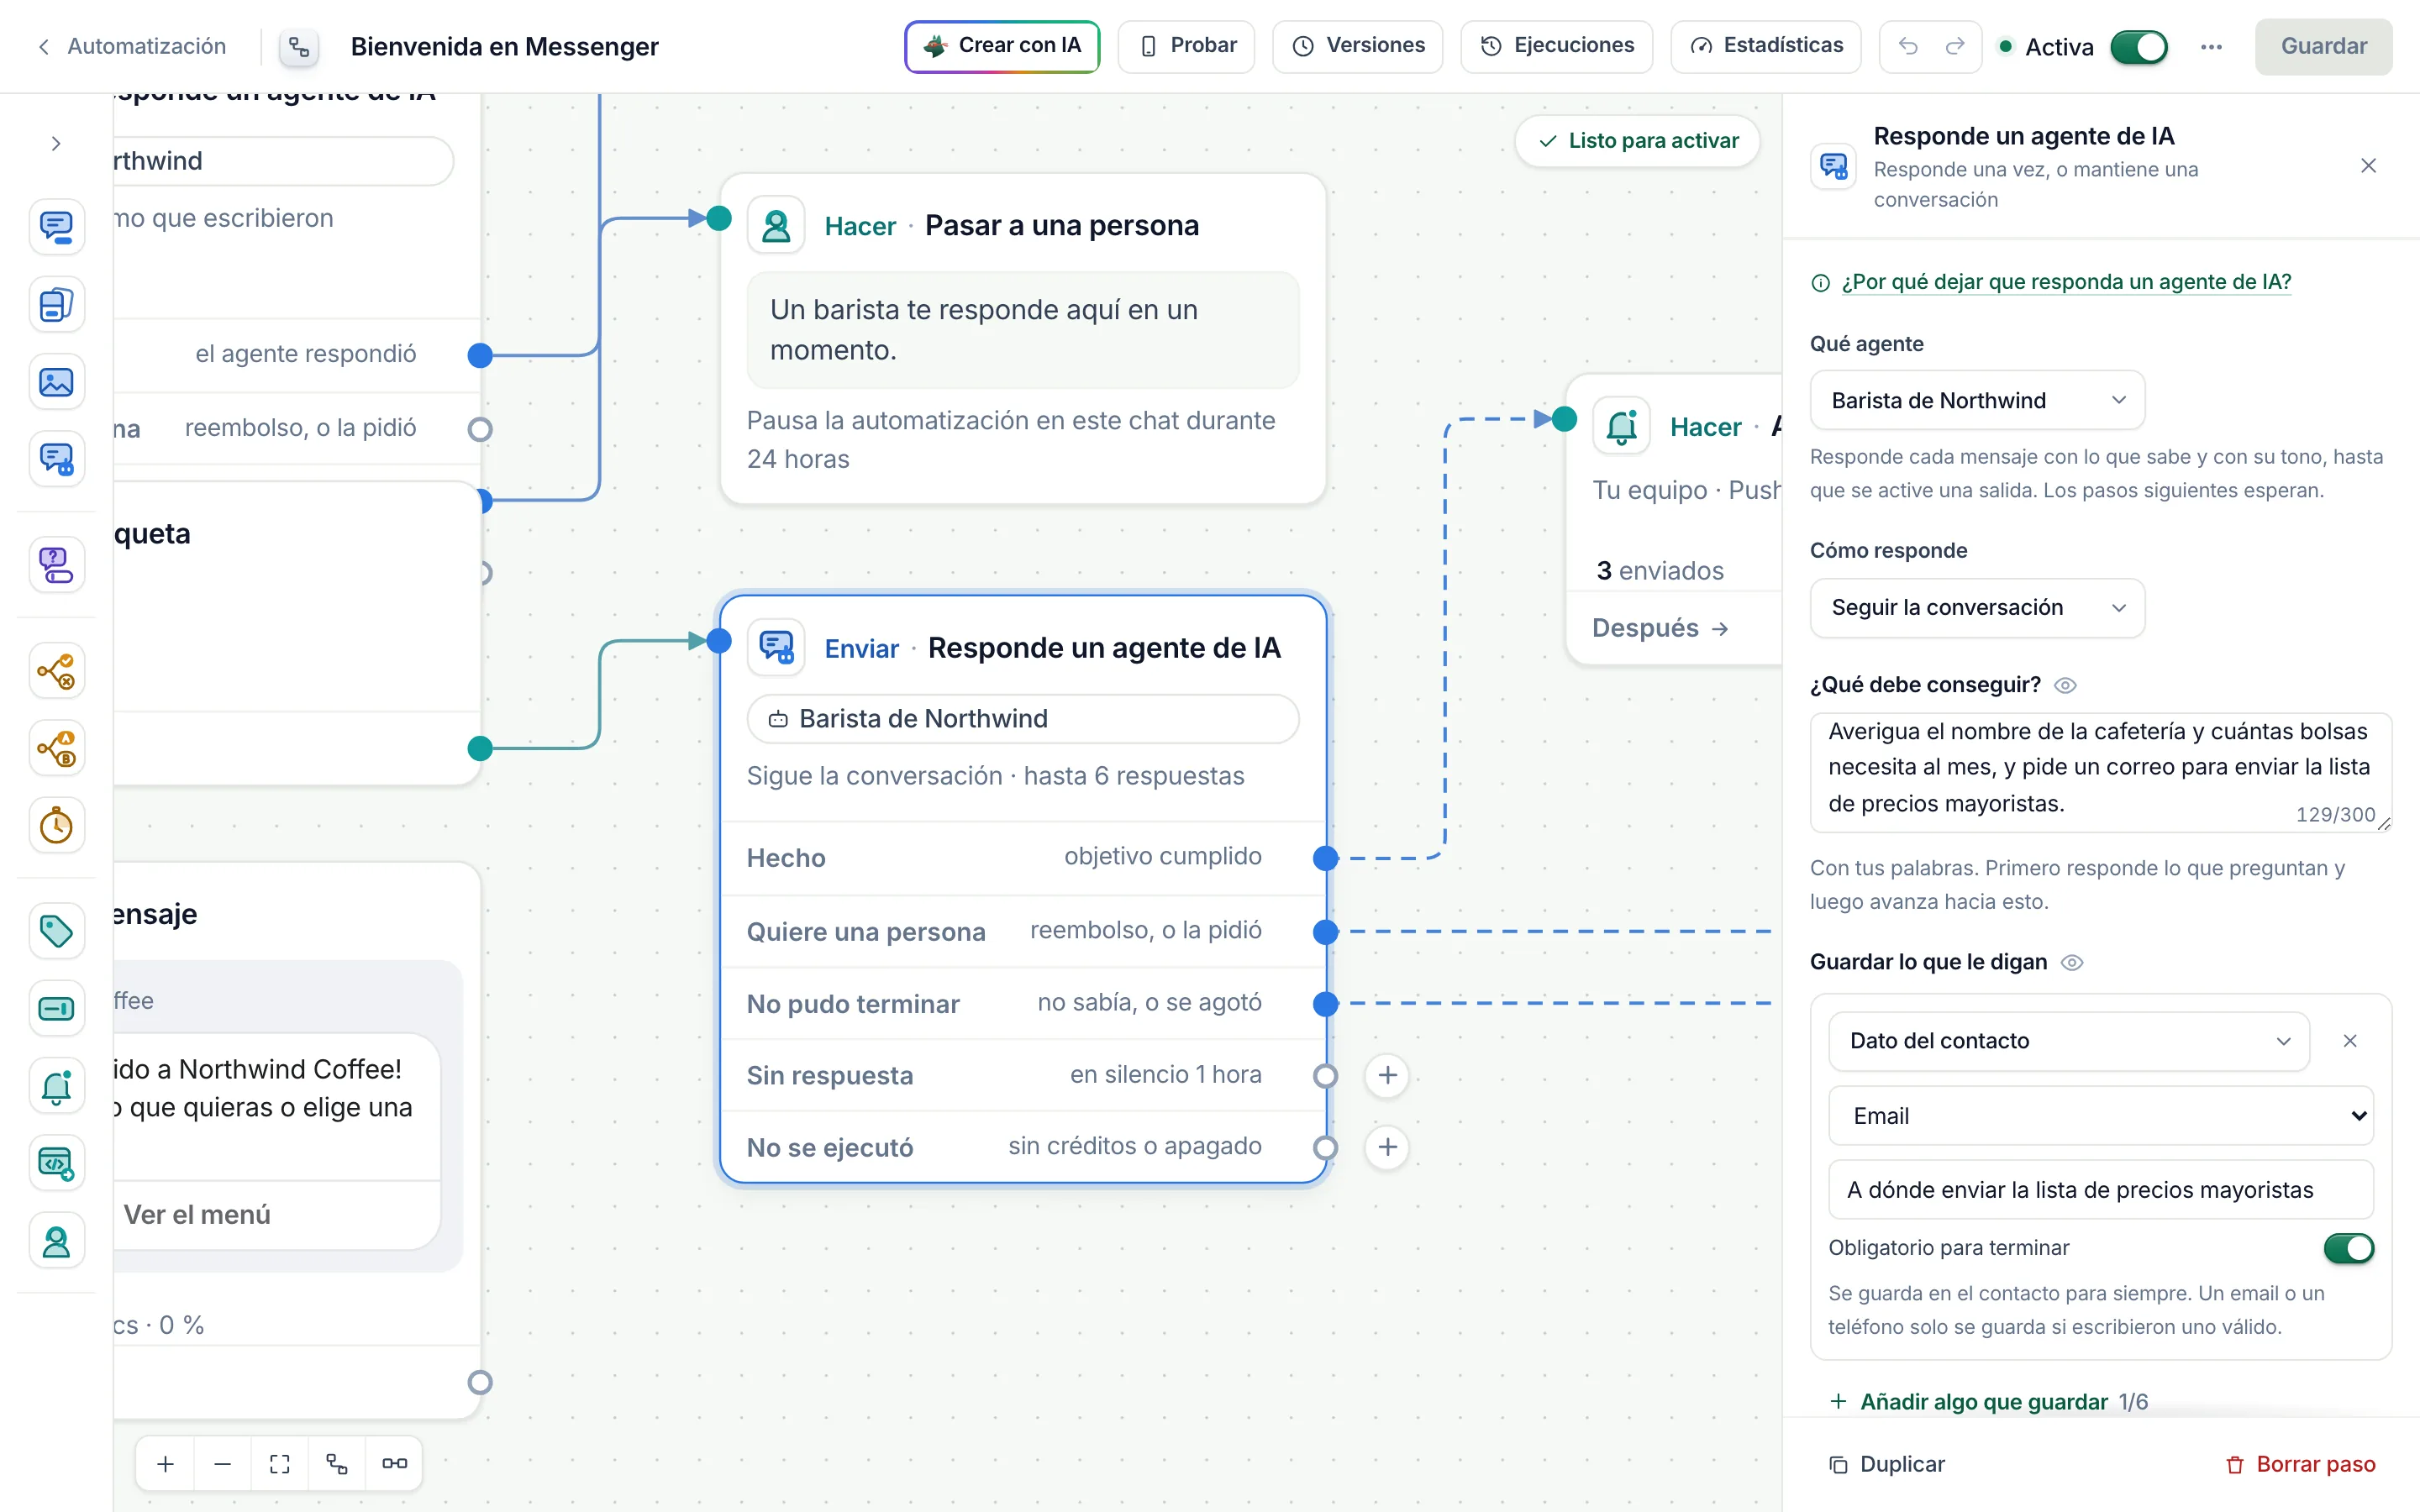Viewport: 2420px width, 1512px height.
Task: Select the image message step icon in sidebar
Action: (56, 382)
